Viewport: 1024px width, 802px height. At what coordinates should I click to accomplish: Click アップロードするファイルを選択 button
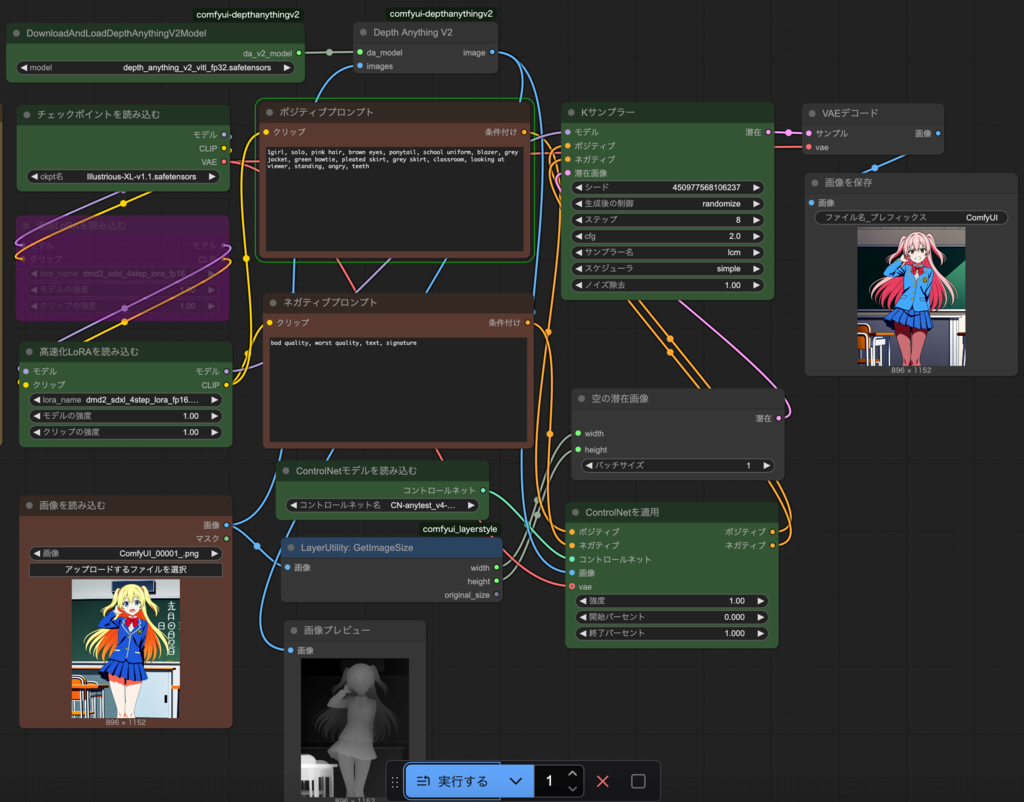pyautogui.click(x=125, y=569)
